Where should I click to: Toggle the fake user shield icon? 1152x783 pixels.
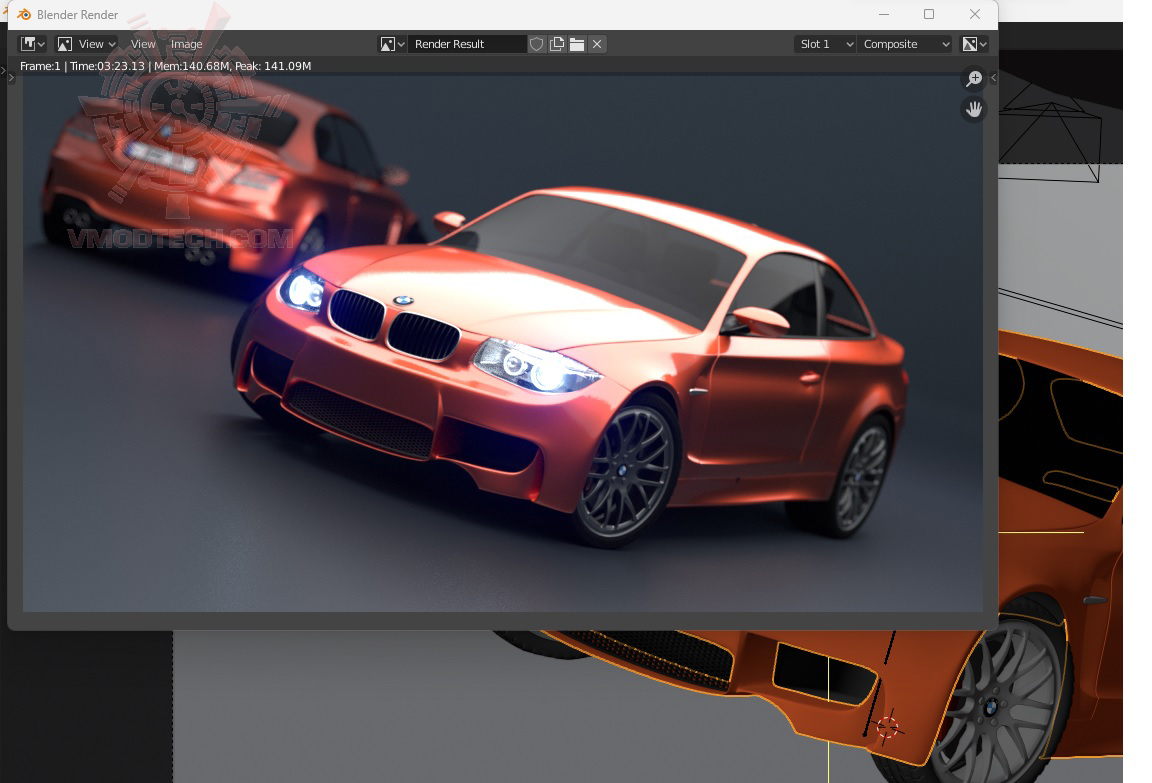(536, 44)
